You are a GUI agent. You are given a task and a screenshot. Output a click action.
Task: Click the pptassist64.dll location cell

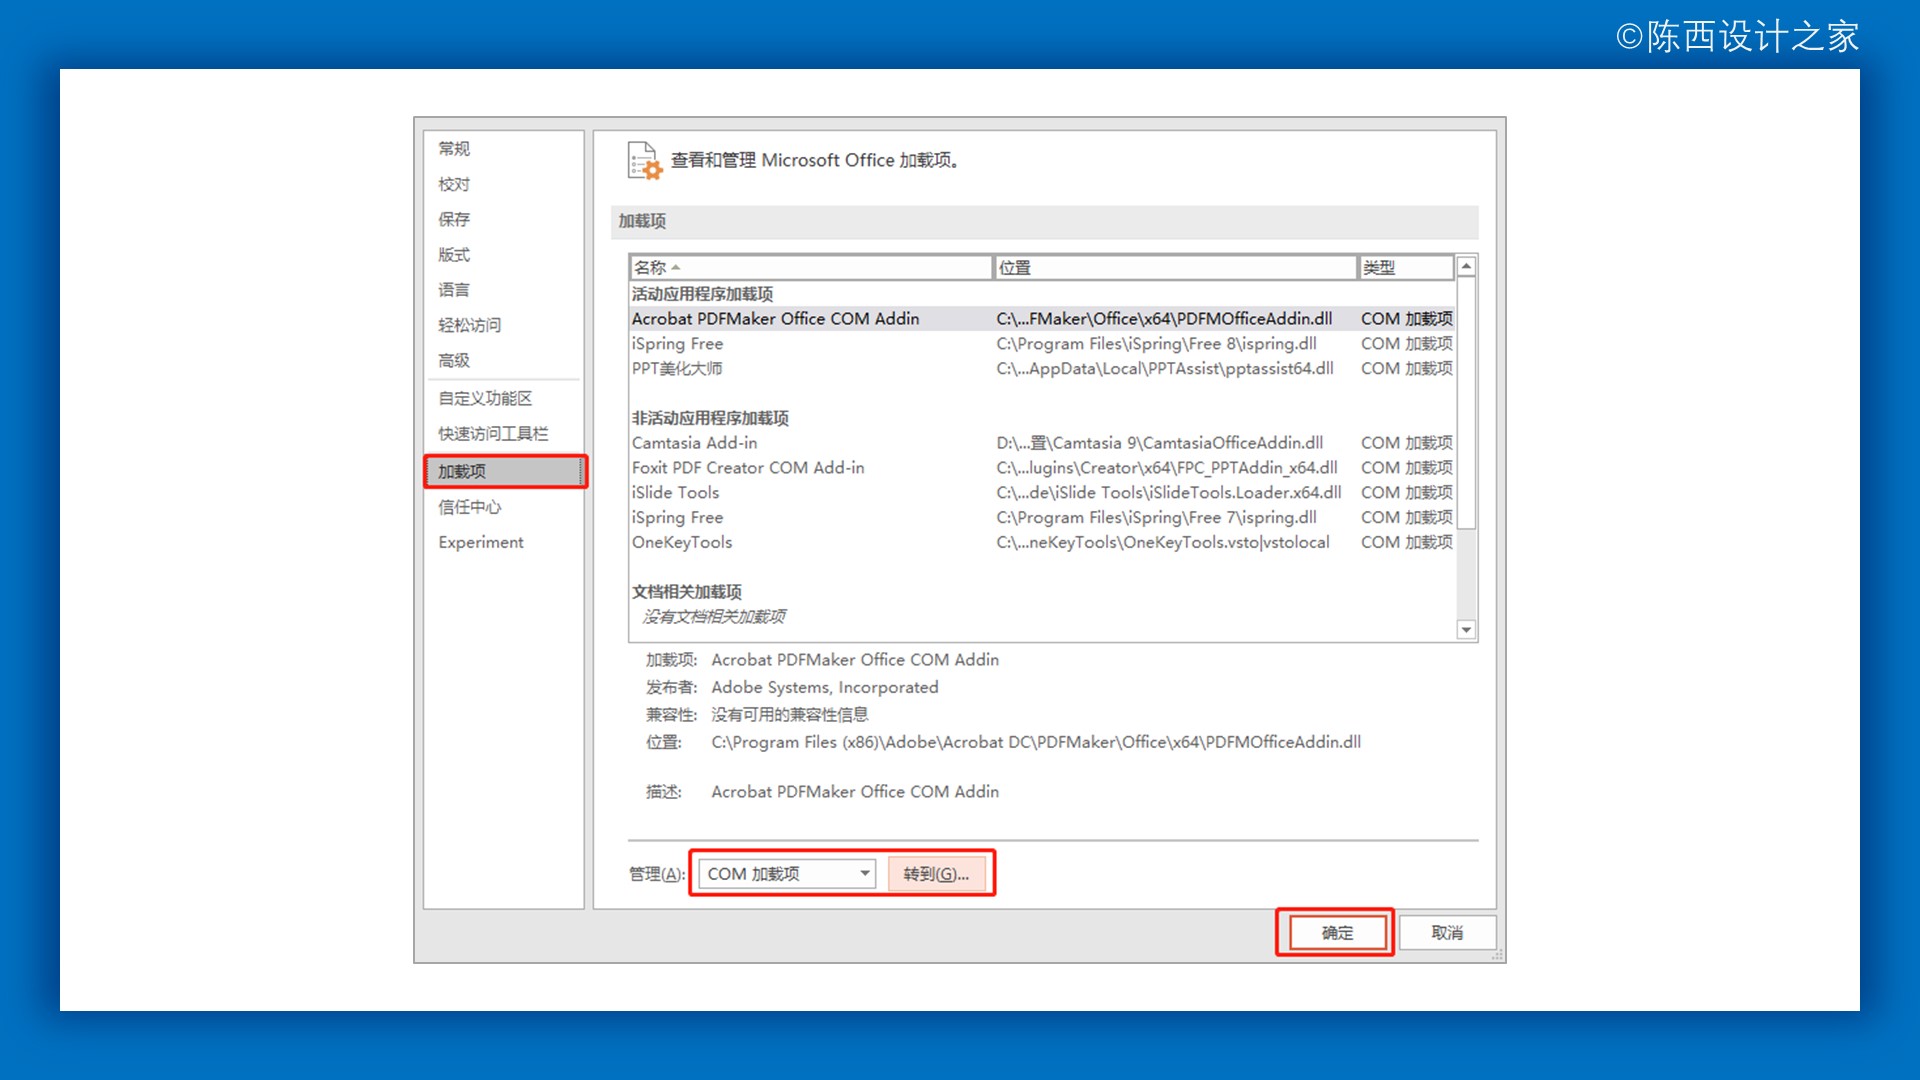(x=1165, y=368)
